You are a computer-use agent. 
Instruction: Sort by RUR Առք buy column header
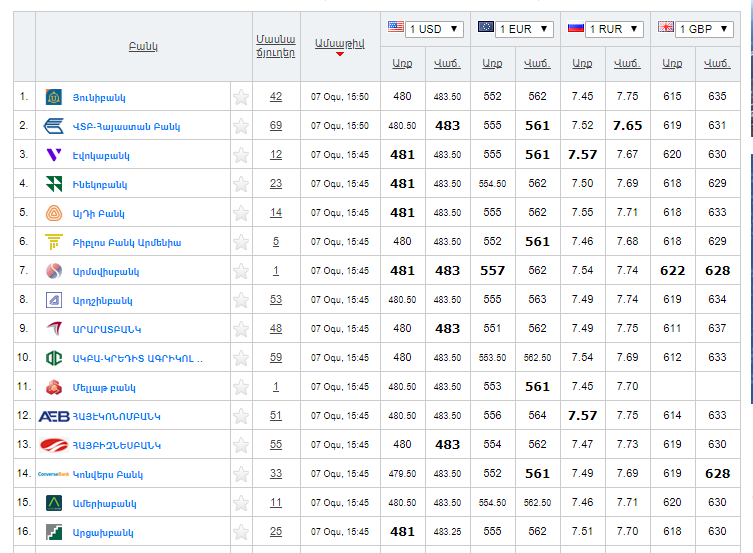pos(582,63)
